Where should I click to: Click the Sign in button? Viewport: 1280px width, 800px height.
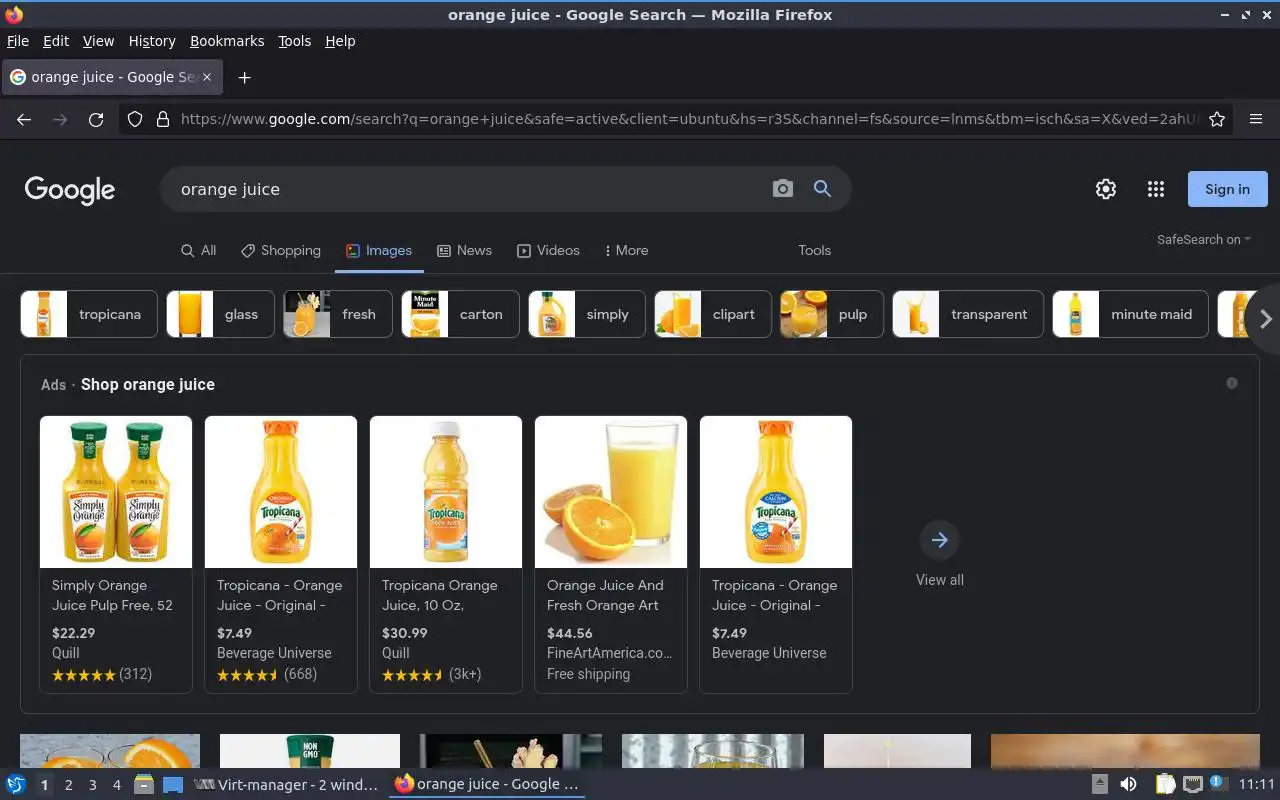(1227, 189)
